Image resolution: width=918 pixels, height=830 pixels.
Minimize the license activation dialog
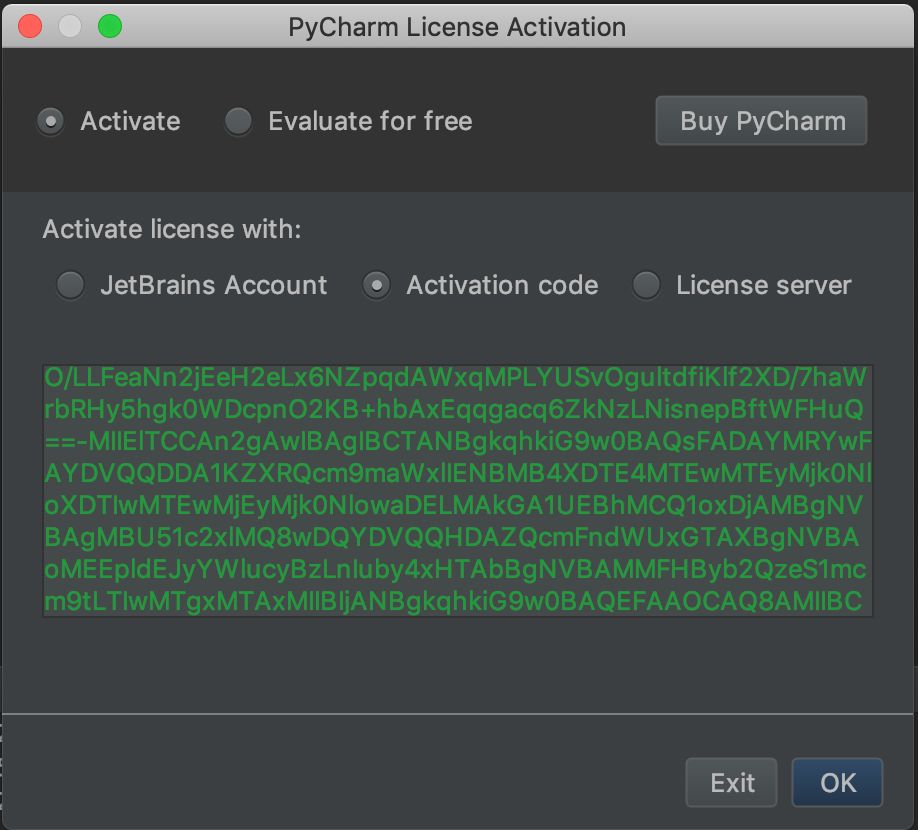(70, 27)
